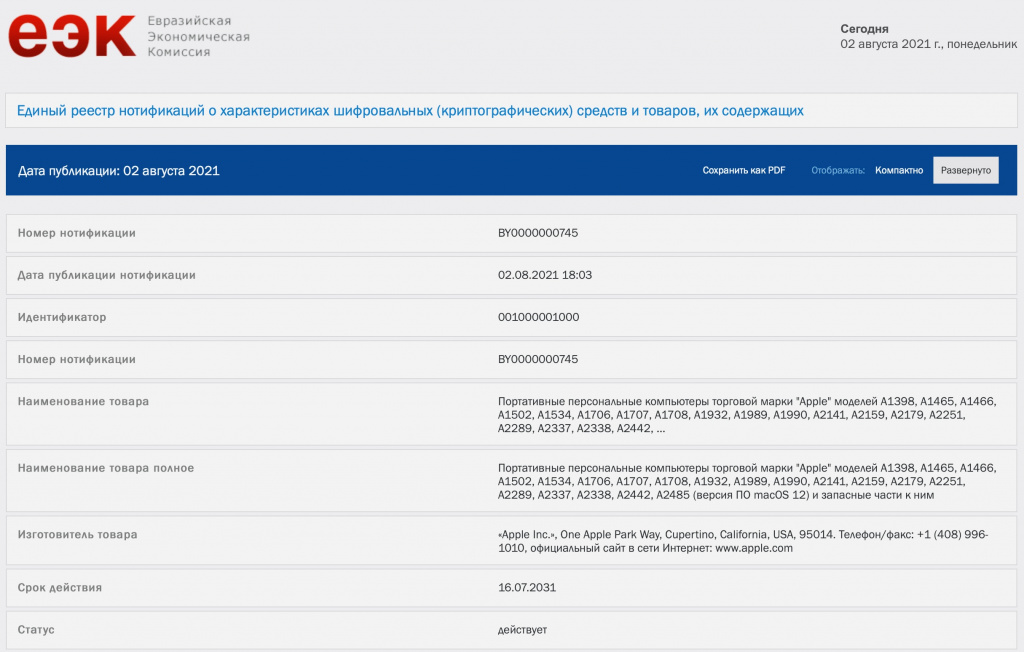The width and height of the screenshot is (1024, 652).
Task: Save the notification via Сохранить как PDF
Action: (743, 171)
